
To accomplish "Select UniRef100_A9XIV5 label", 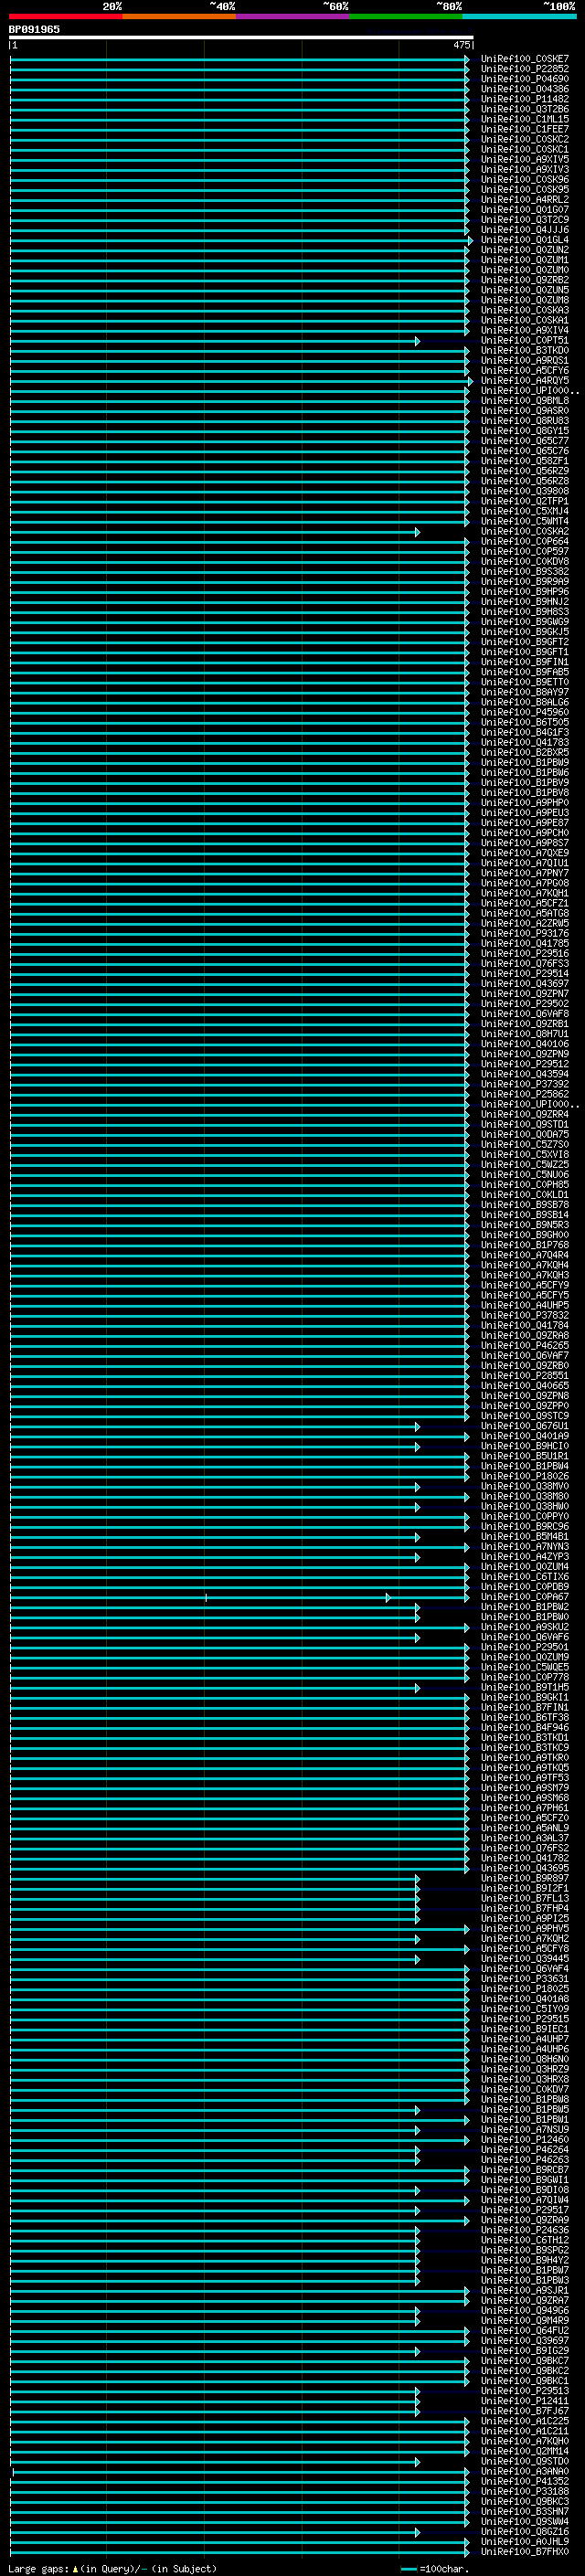I will click(x=525, y=160).
